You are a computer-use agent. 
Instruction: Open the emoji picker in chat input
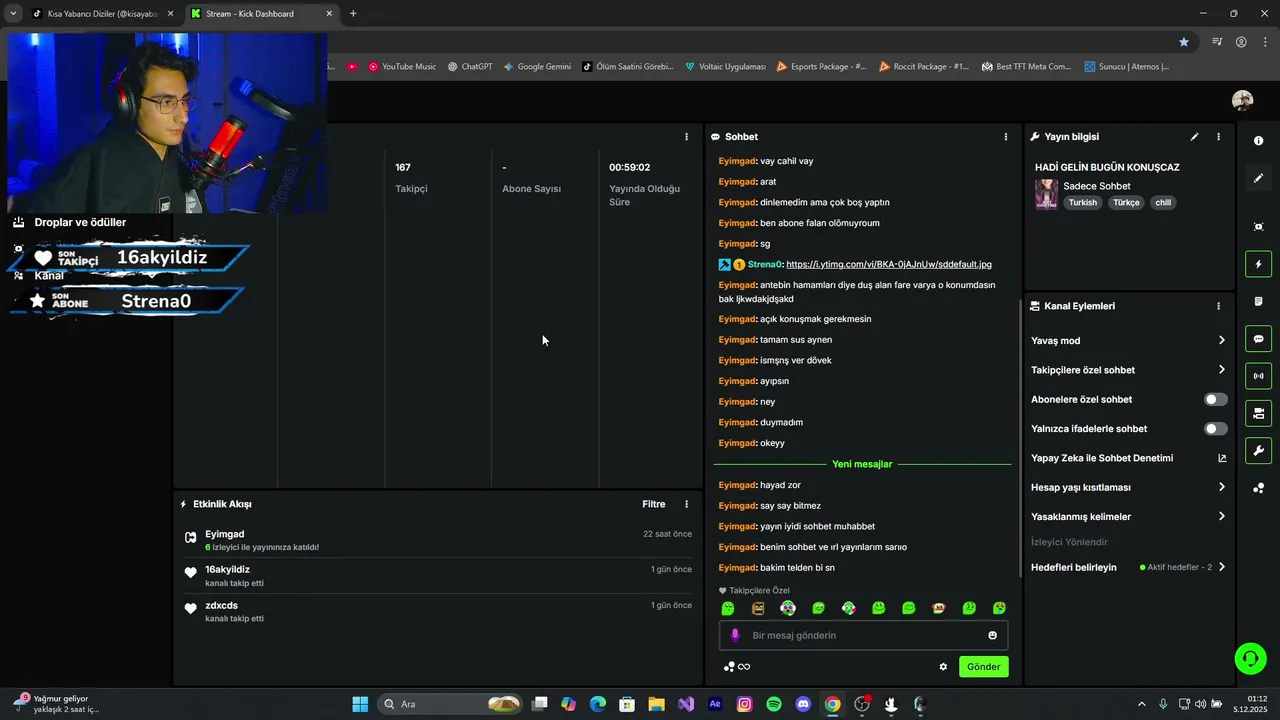click(992, 635)
